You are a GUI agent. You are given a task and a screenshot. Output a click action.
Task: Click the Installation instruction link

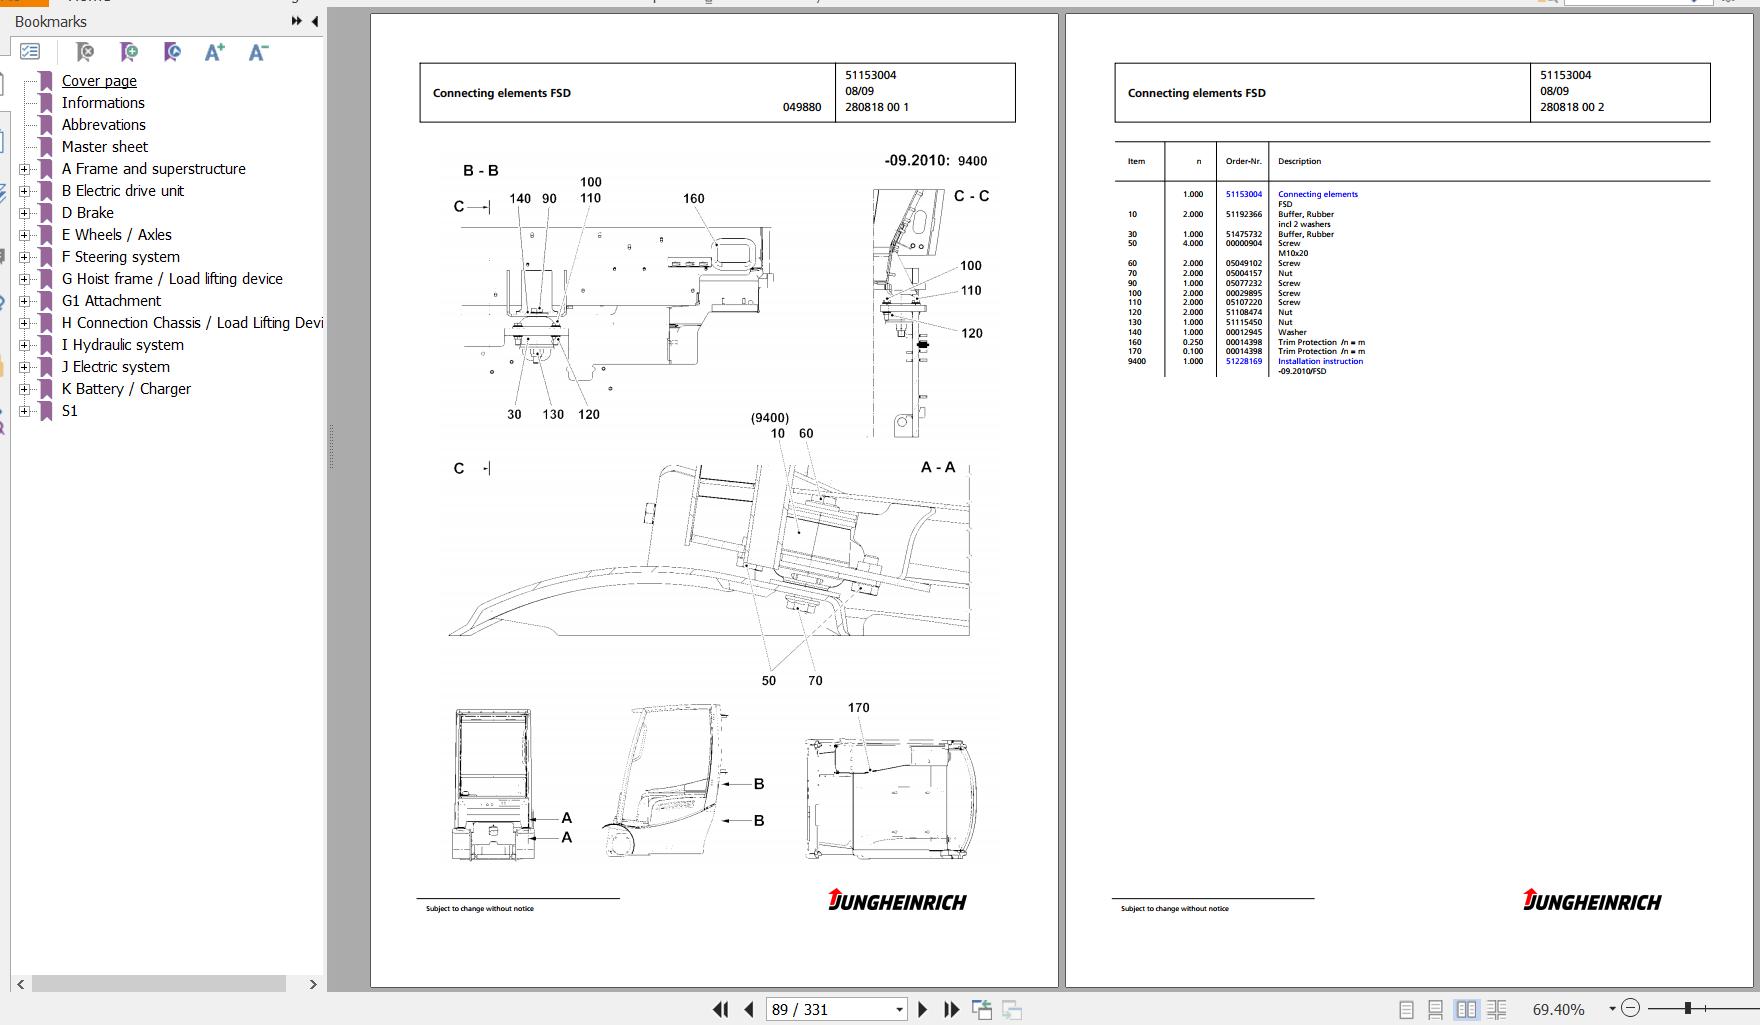pyautogui.click(x=1320, y=361)
